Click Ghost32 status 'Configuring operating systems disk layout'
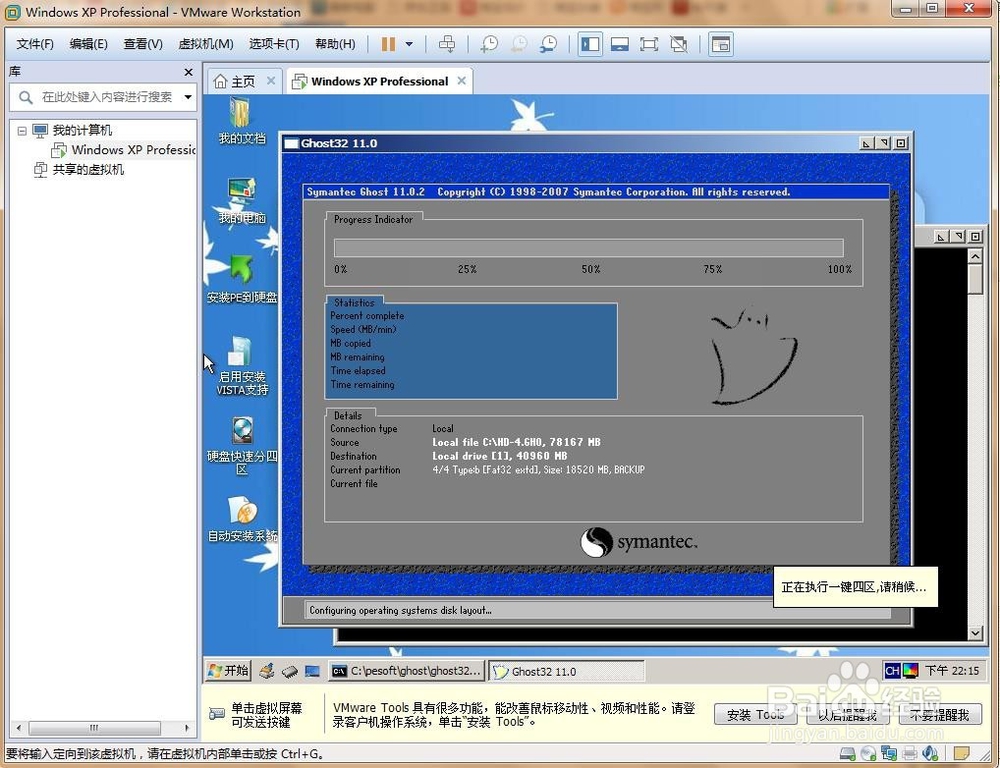This screenshot has height=768, width=1000. coord(401,610)
